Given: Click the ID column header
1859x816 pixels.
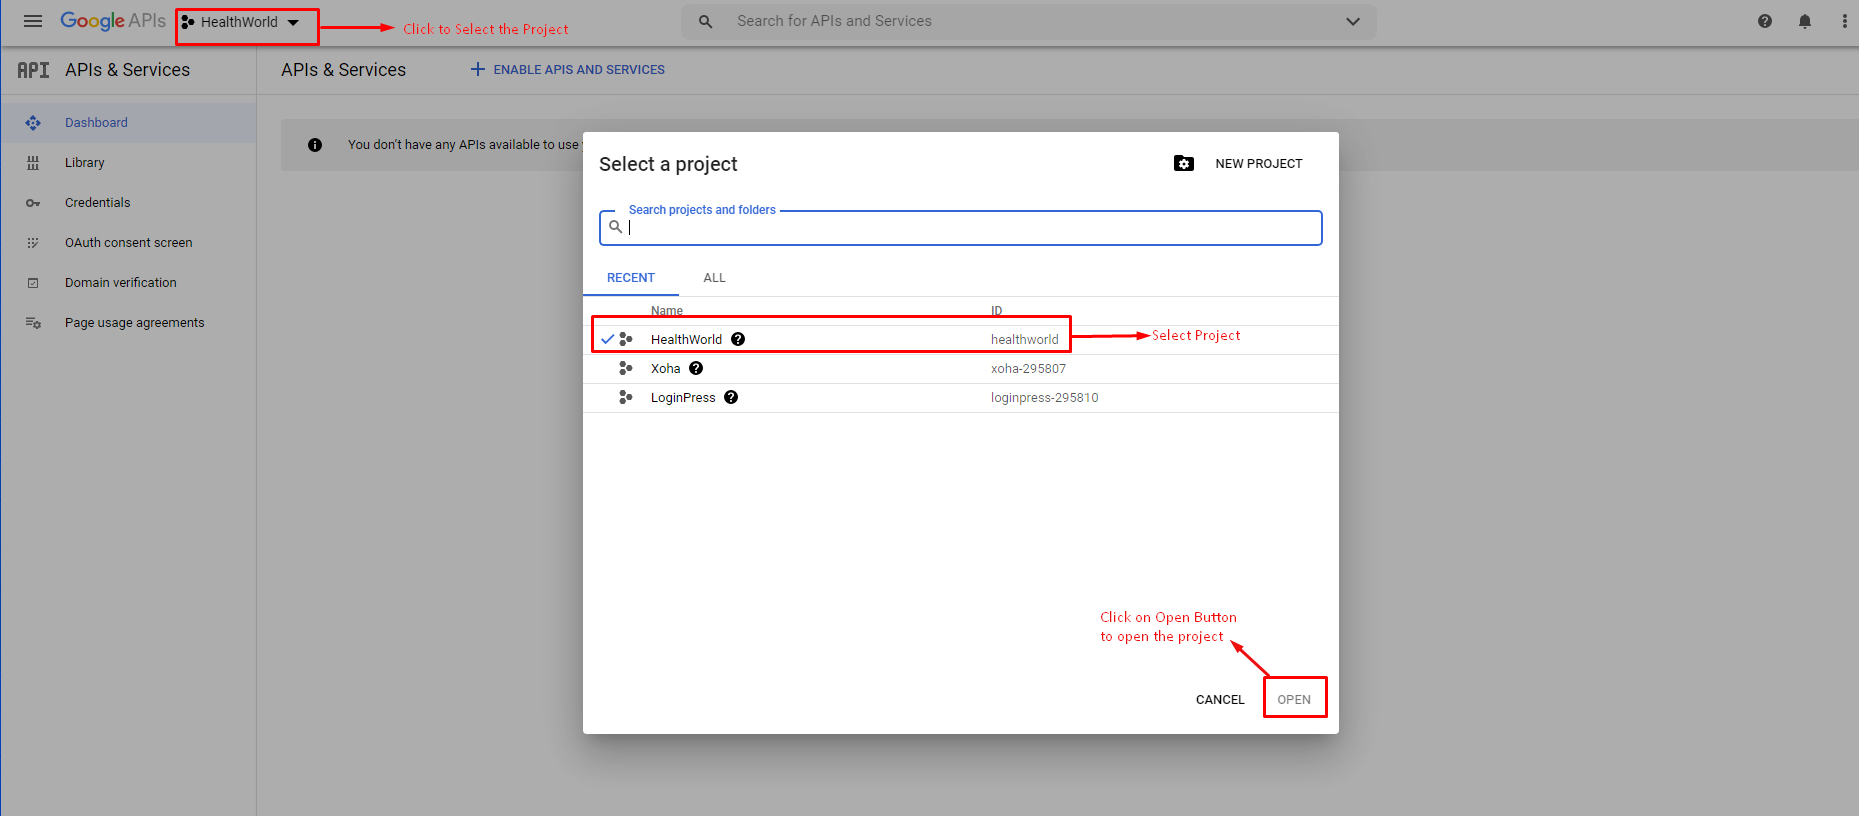Looking at the screenshot, I should pyautogui.click(x=996, y=311).
